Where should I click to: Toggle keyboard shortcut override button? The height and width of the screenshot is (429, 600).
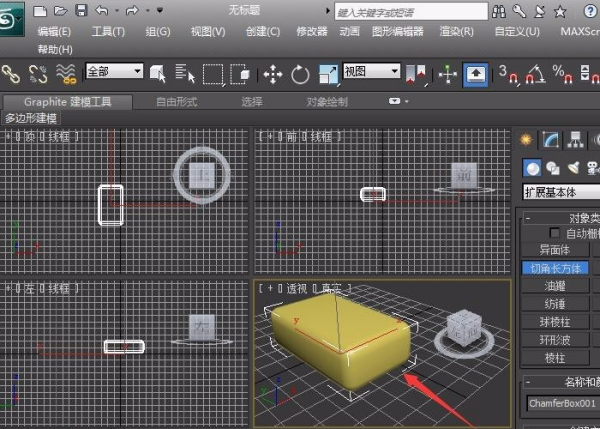point(475,74)
